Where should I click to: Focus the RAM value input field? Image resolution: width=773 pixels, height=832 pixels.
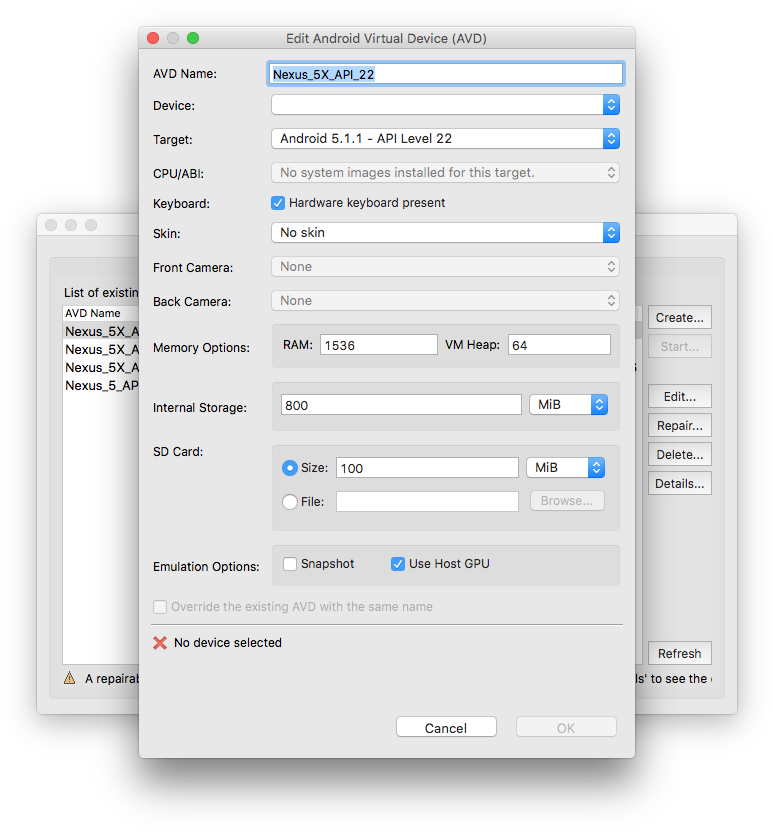click(379, 345)
